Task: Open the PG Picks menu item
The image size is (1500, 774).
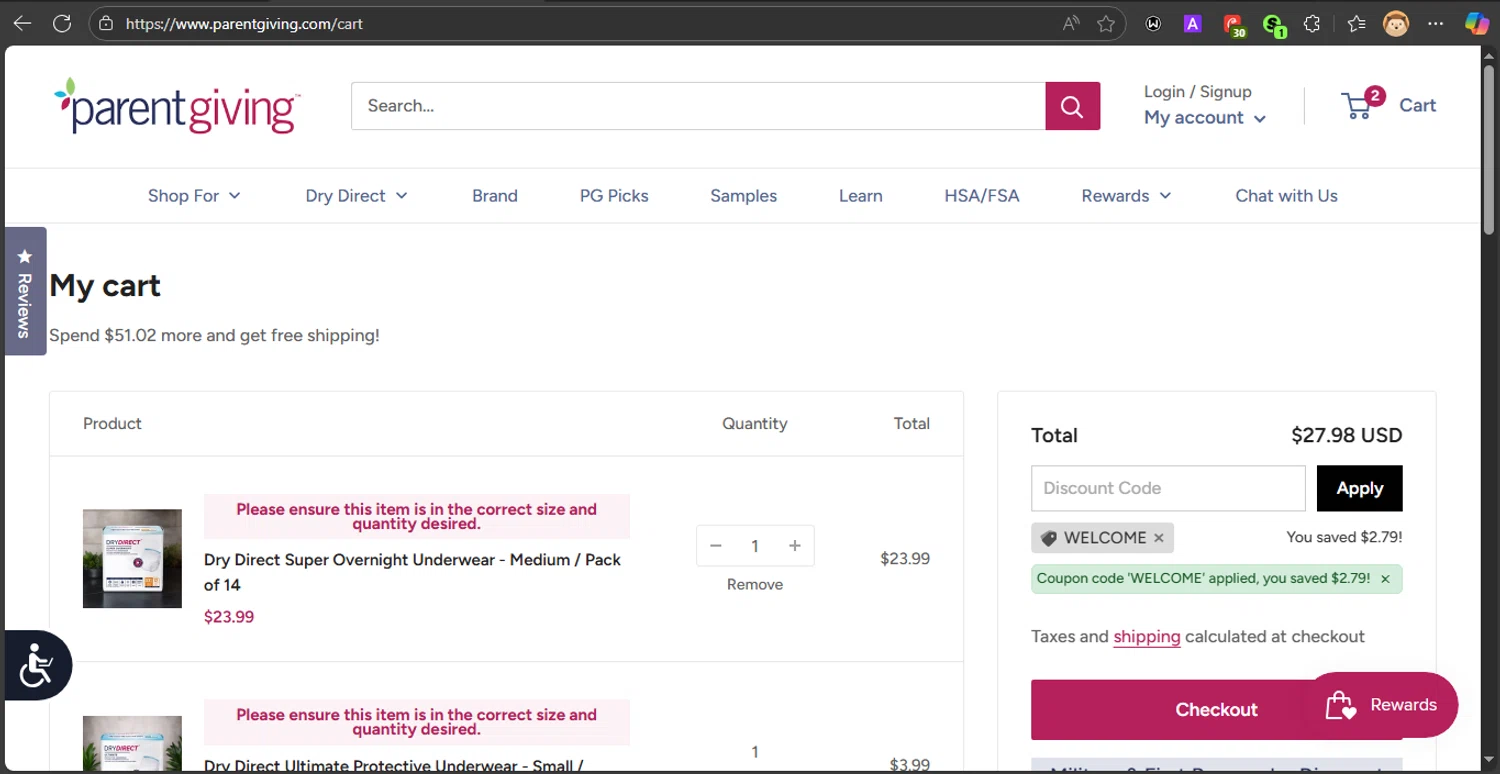Action: coord(614,196)
